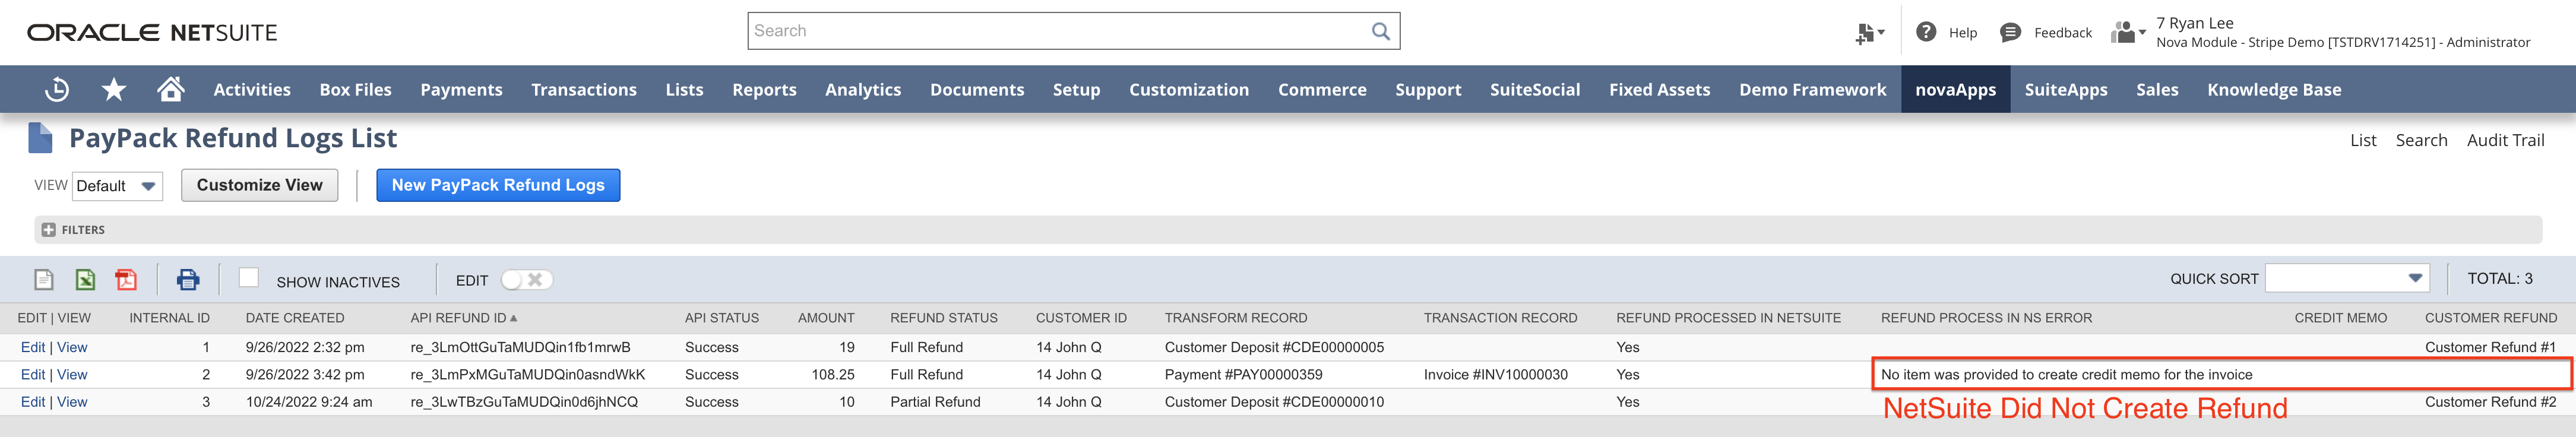Open the Audit Trail link

click(x=2505, y=140)
